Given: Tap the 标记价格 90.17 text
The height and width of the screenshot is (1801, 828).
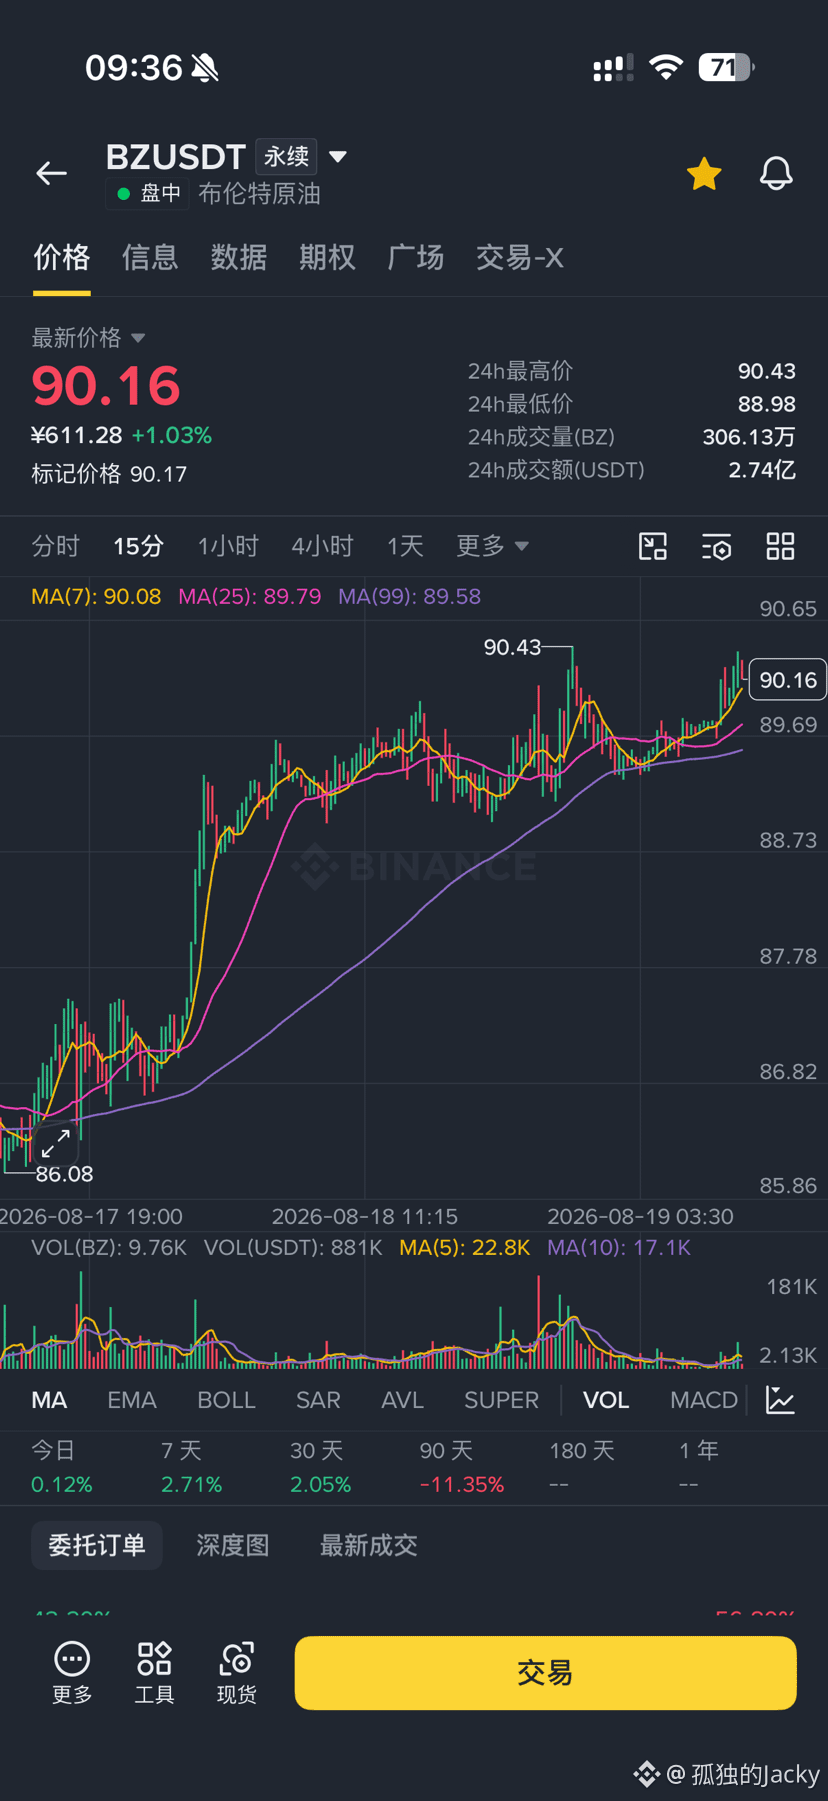Looking at the screenshot, I should click(x=109, y=474).
